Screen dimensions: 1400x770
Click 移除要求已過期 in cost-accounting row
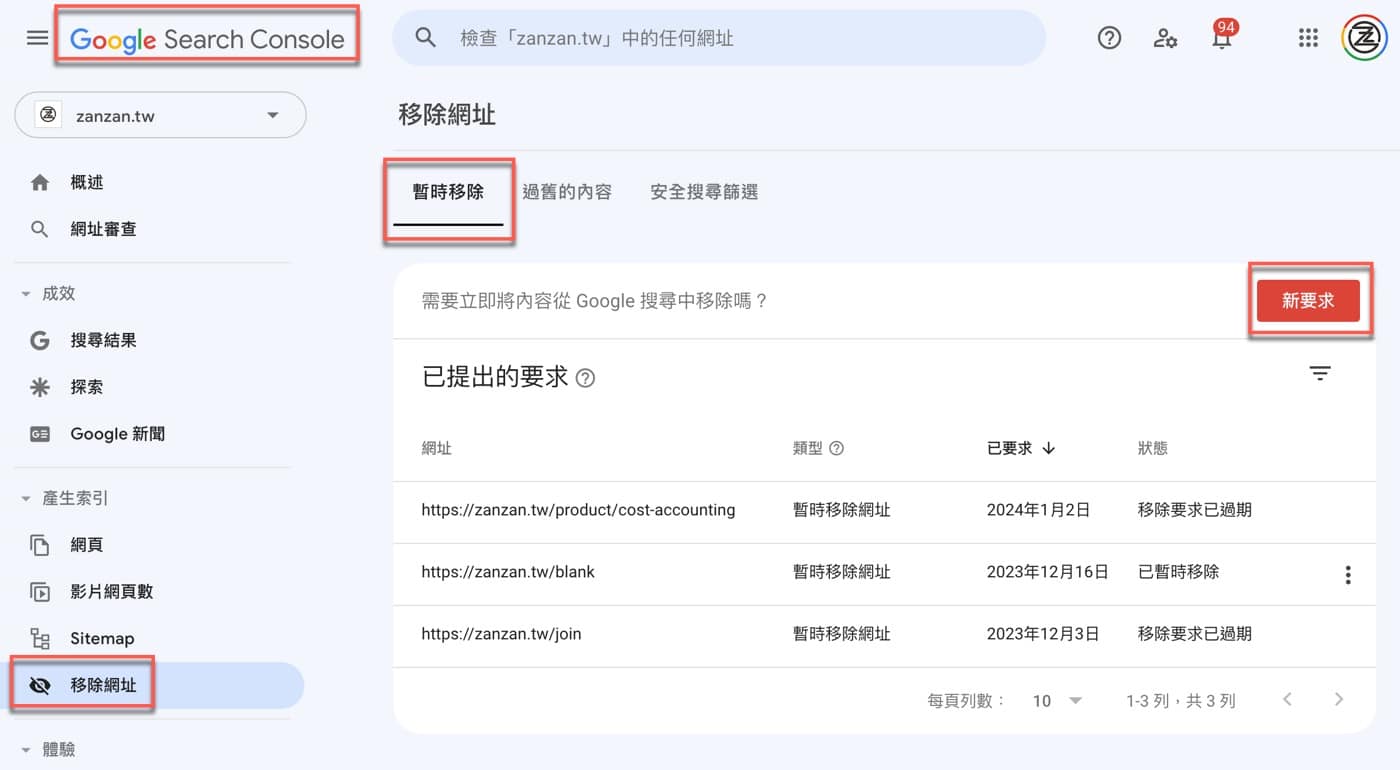(x=1195, y=510)
